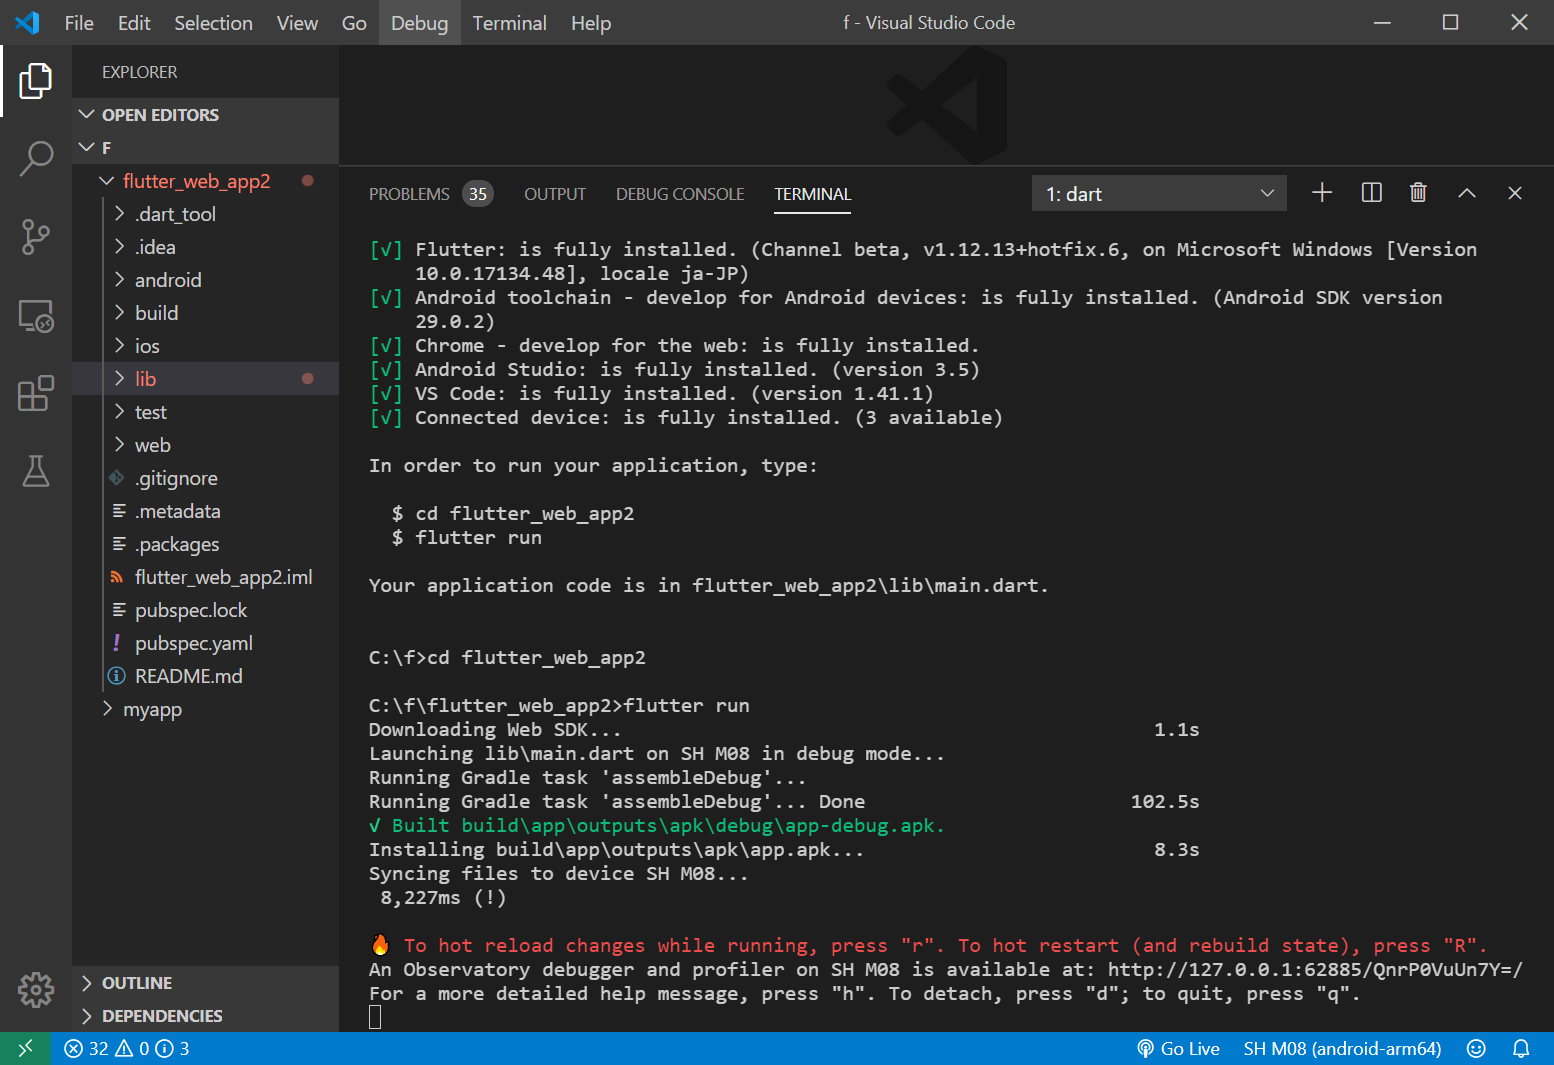Open the View menu
Screen dimensions: 1554x1065
coord(297,22)
